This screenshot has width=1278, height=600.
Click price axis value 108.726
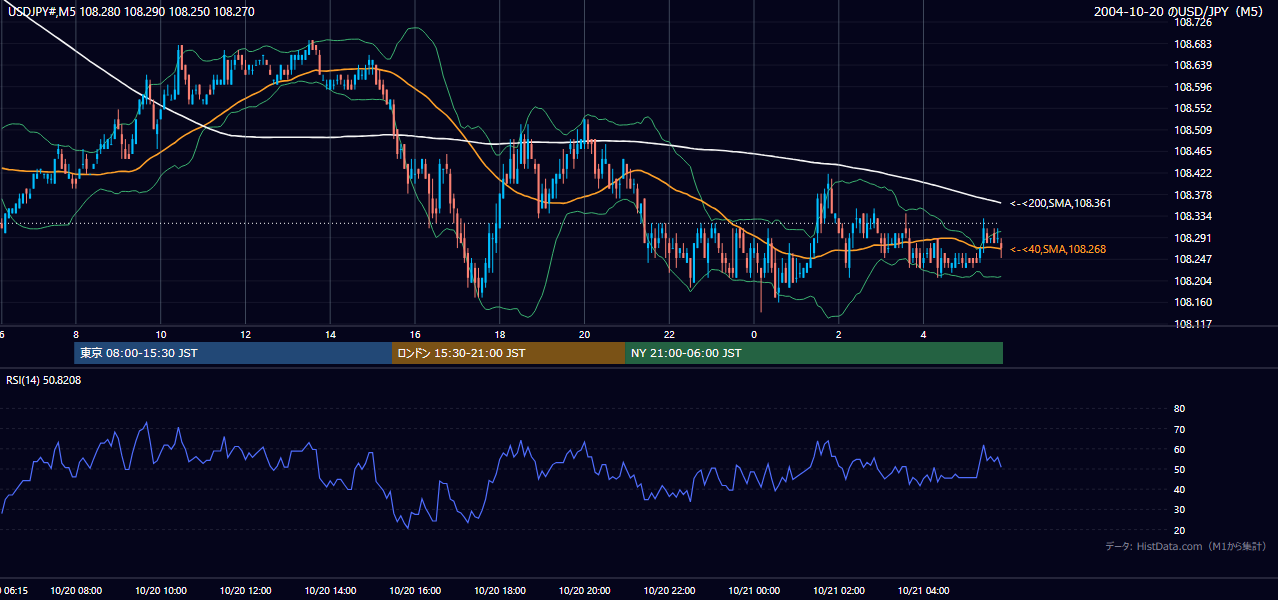1192,22
